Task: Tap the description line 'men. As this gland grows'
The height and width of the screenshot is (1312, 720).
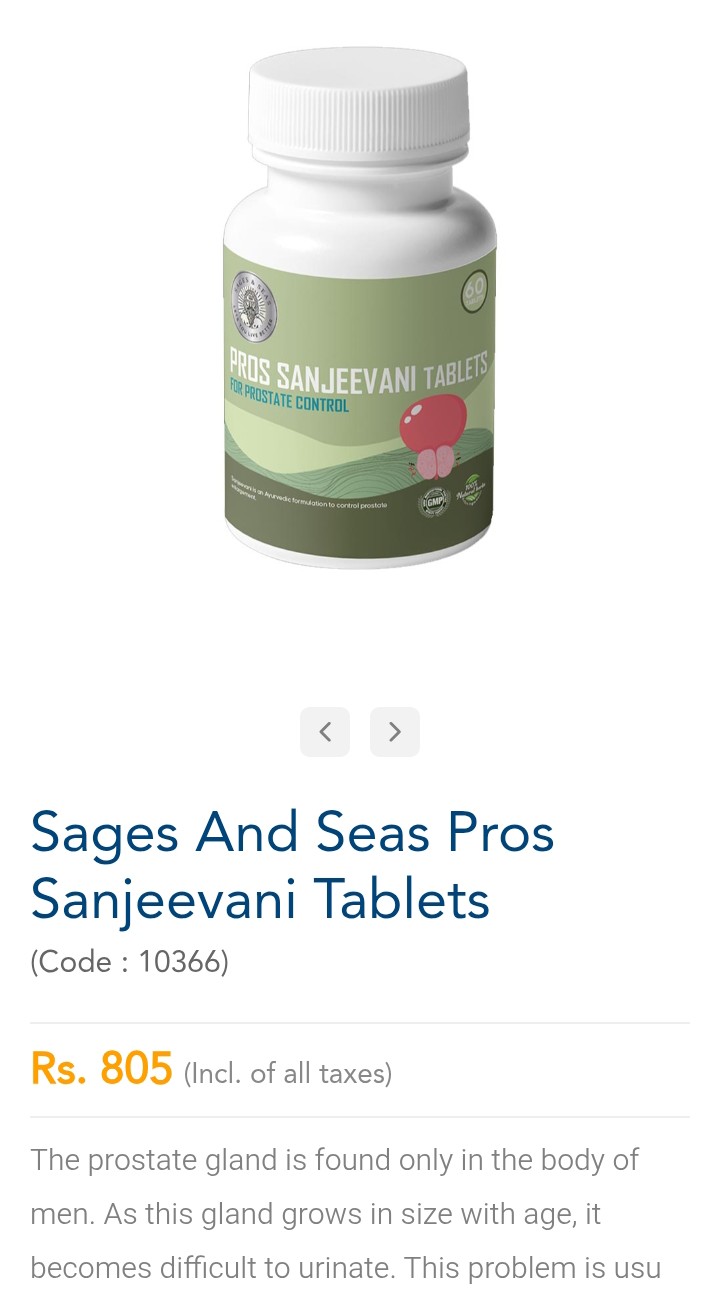Action: coord(315,1214)
